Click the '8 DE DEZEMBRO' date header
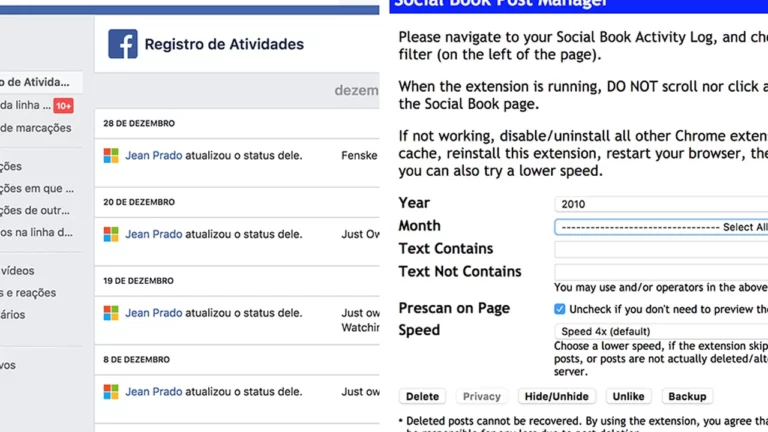768x432 pixels. (136, 360)
